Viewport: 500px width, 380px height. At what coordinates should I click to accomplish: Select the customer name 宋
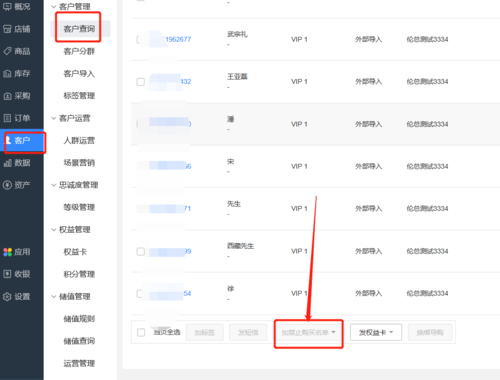click(230, 162)
